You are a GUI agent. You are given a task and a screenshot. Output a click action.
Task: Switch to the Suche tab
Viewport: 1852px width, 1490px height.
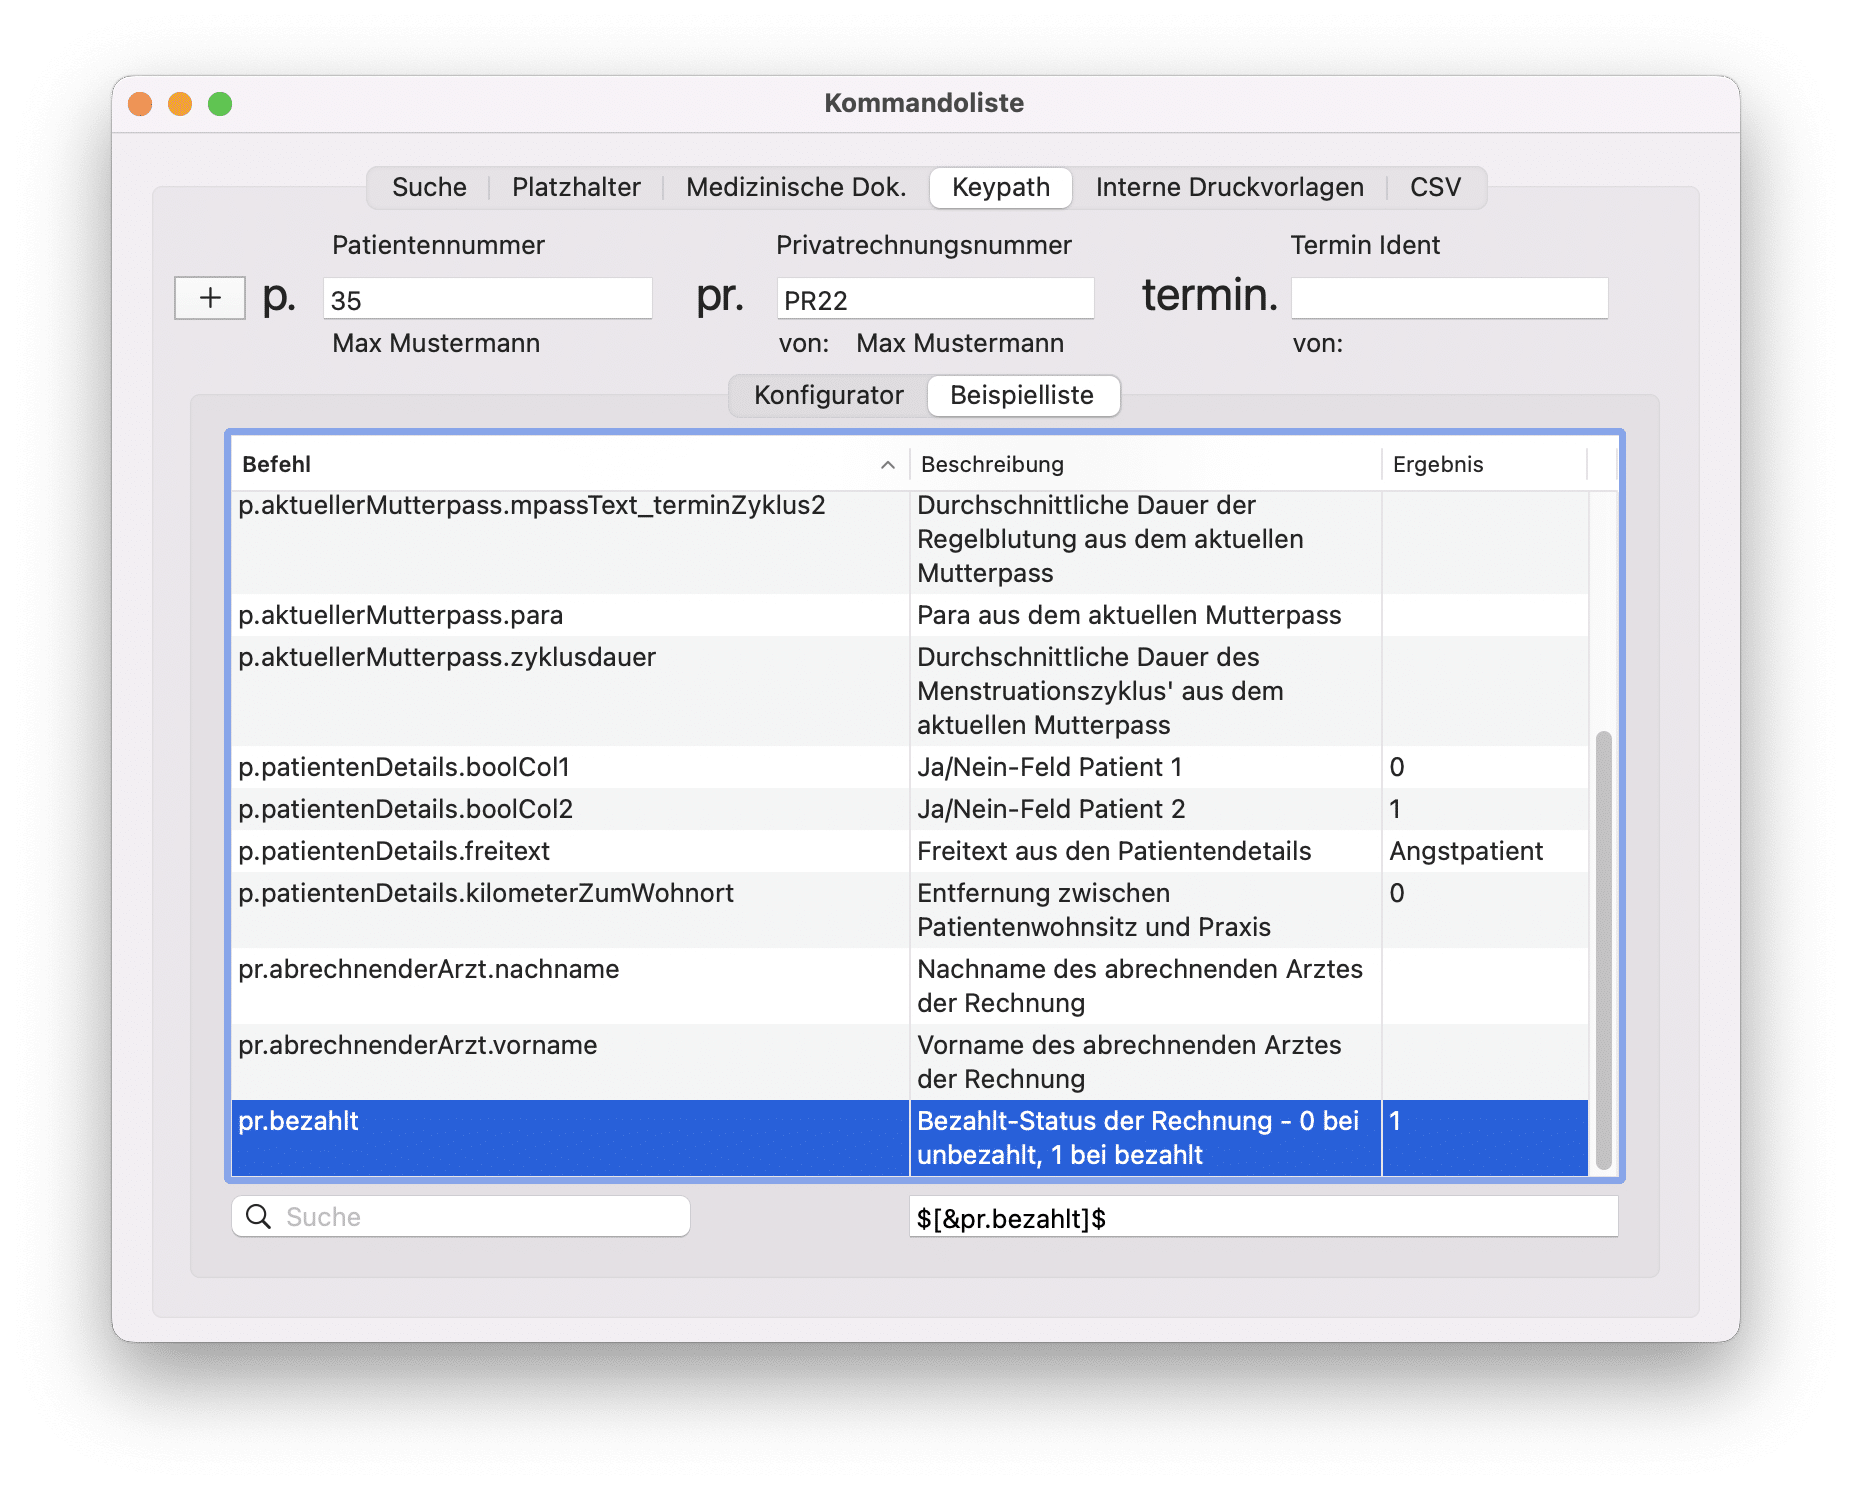click(429, 187)
